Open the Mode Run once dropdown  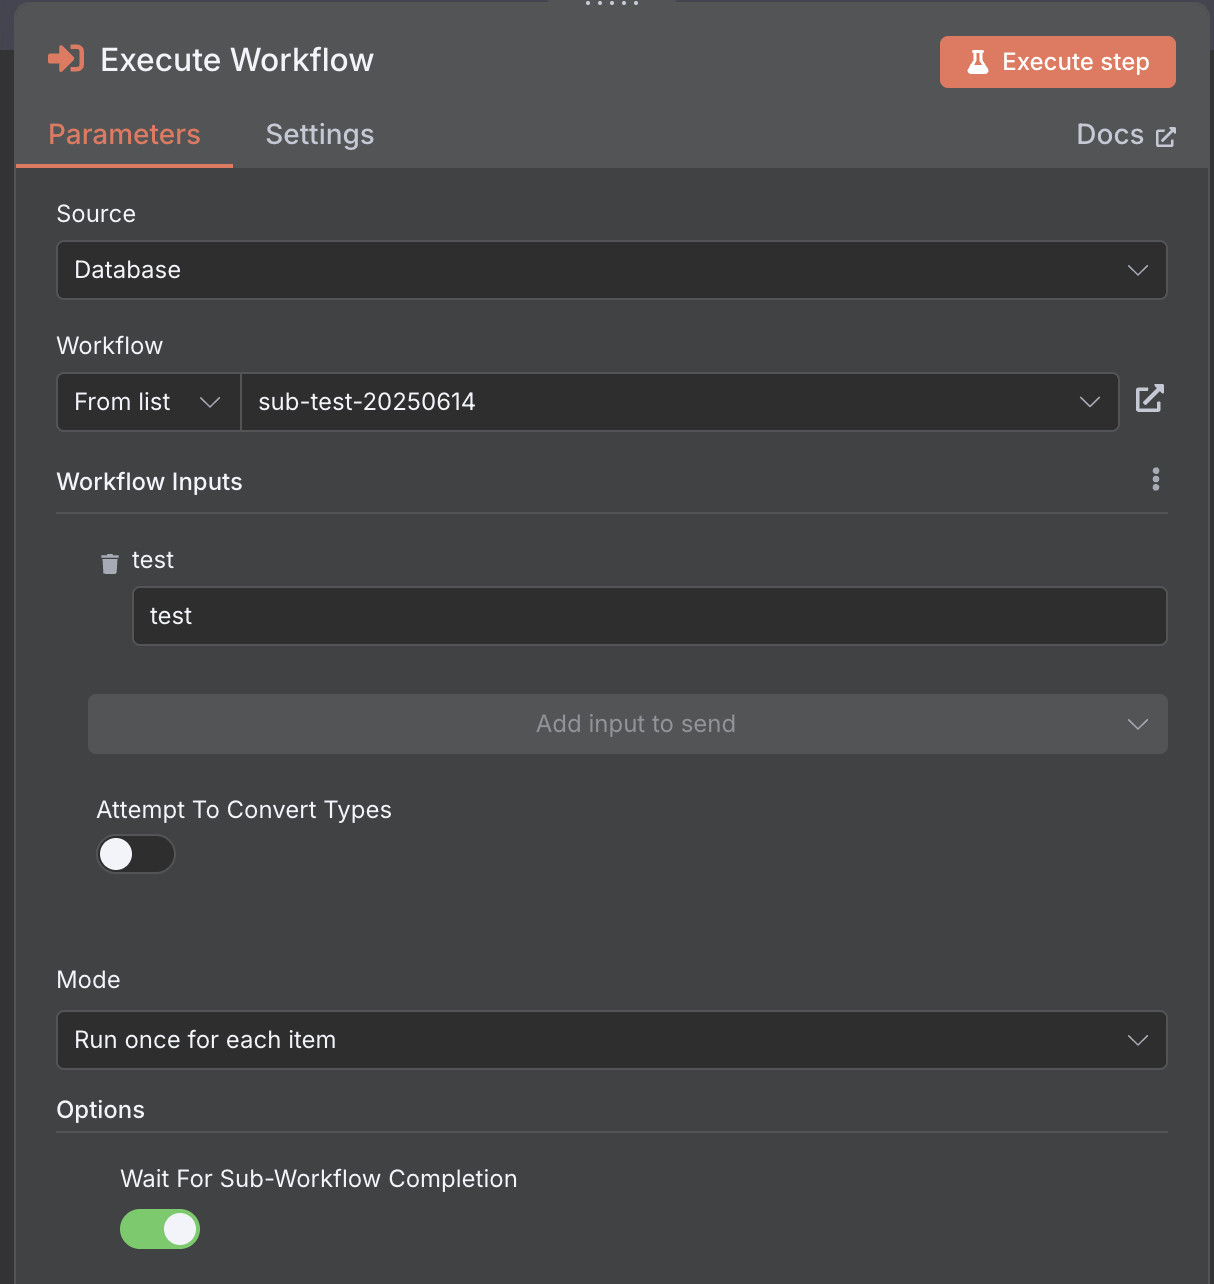coord(612,1040)
